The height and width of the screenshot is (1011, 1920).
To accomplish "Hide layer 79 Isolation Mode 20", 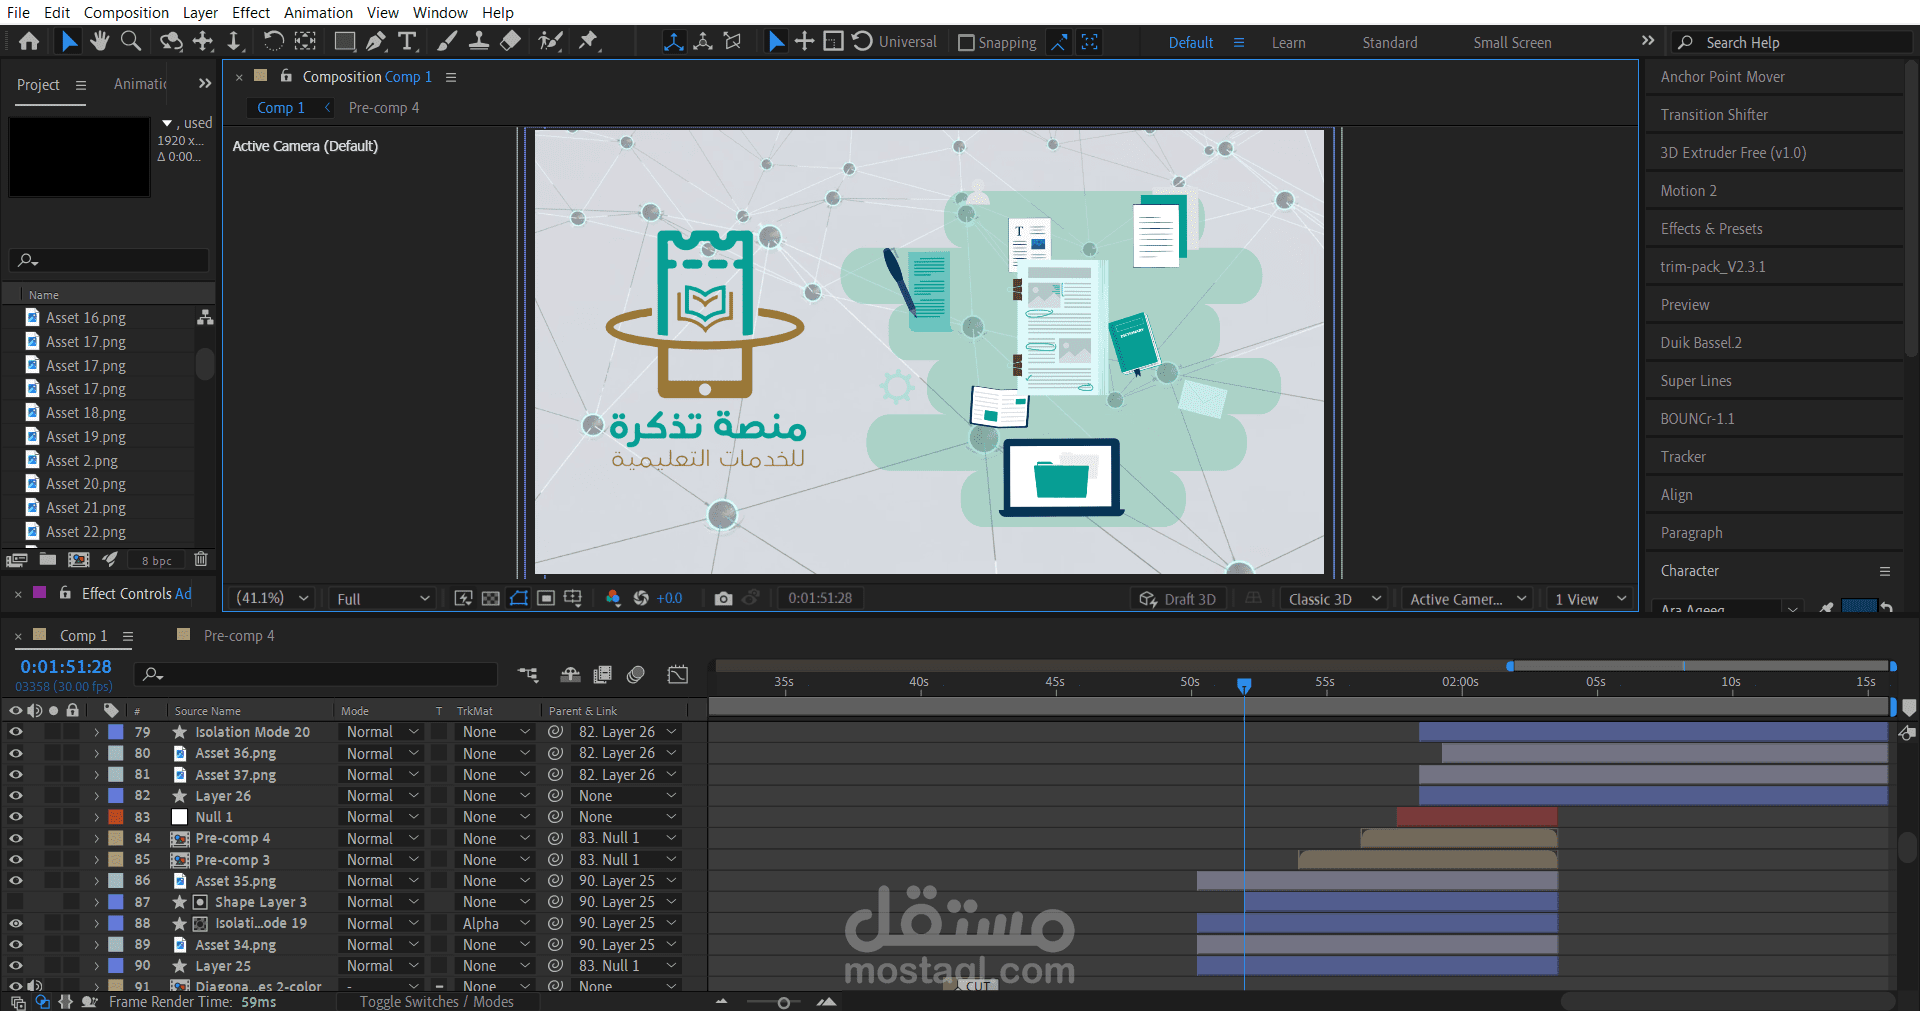I will coord(15,732).
